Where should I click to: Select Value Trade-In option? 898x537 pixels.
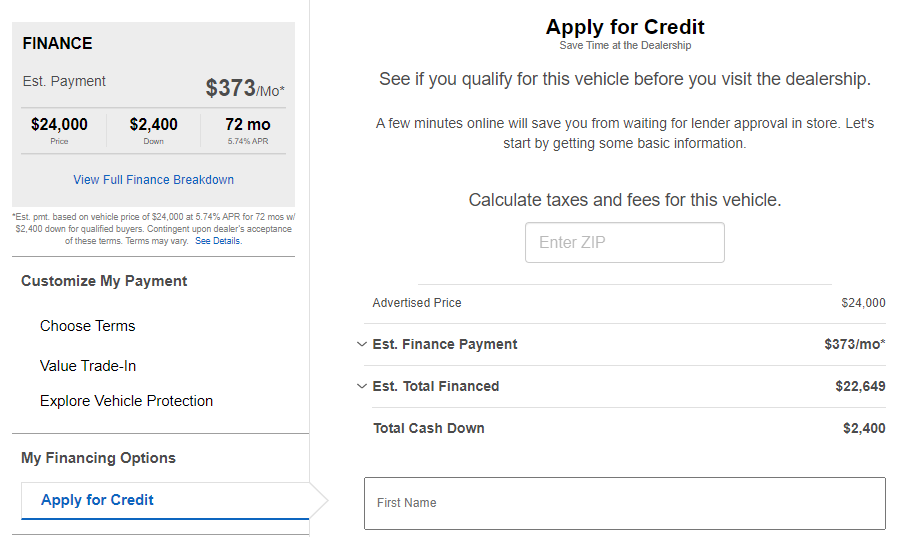88,366
